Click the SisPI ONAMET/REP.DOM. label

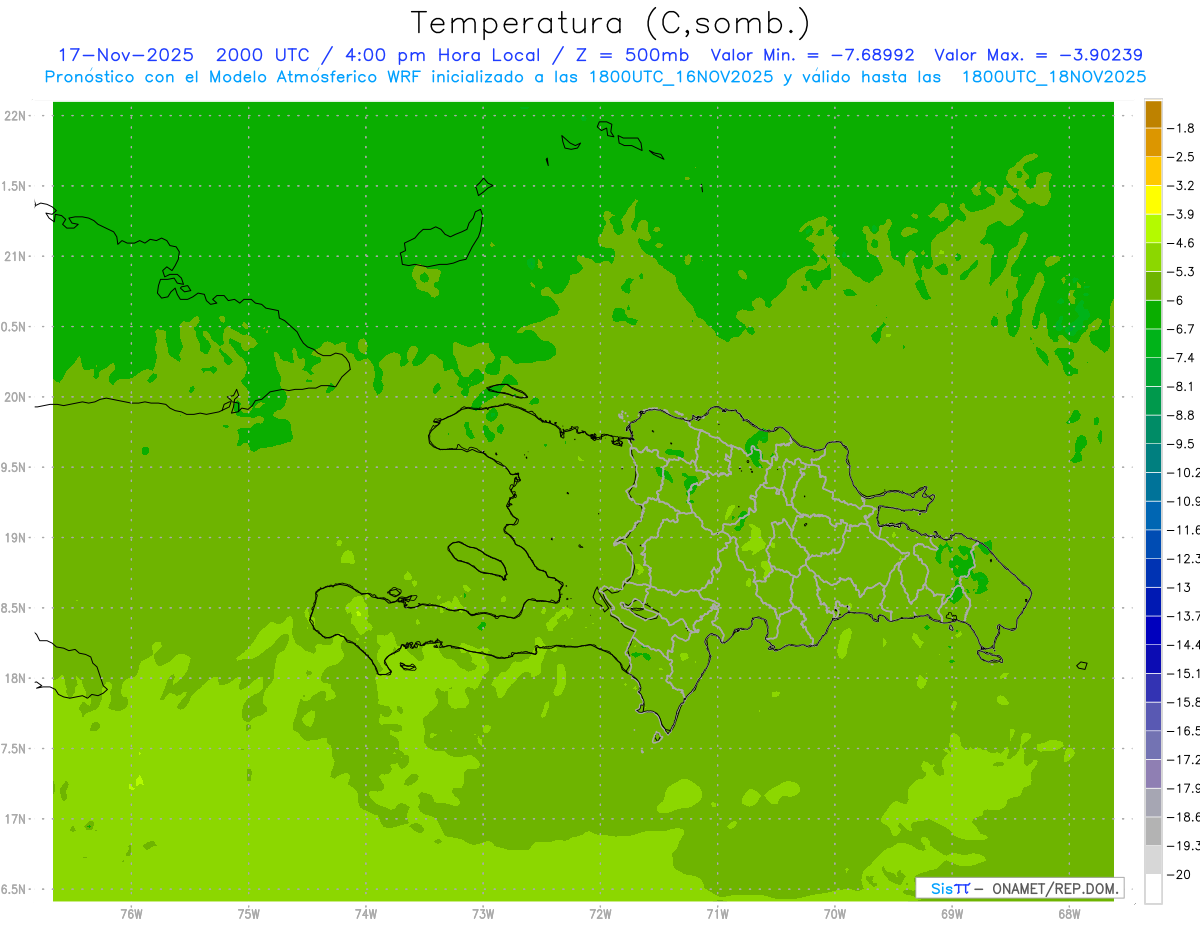tap(1020, 888)
